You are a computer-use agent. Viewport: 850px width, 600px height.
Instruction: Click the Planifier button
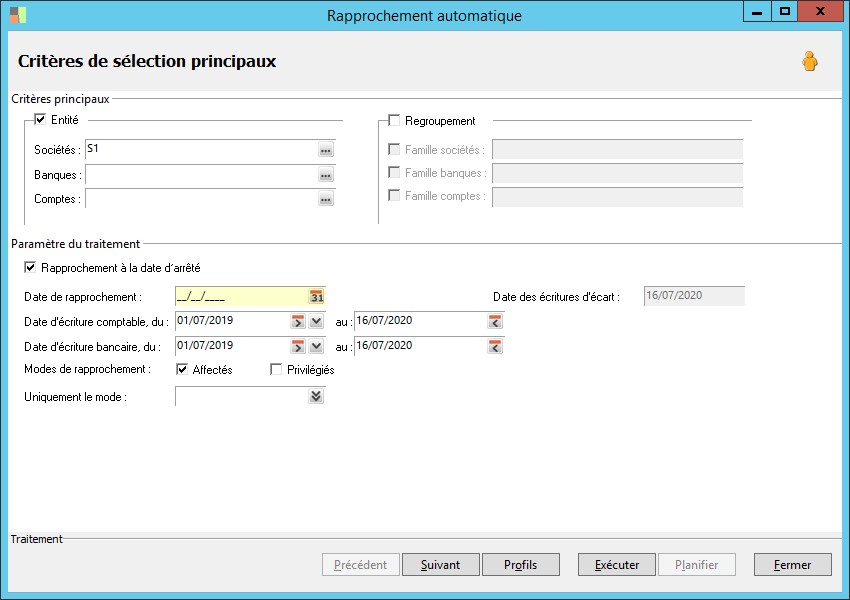[697, 565]
